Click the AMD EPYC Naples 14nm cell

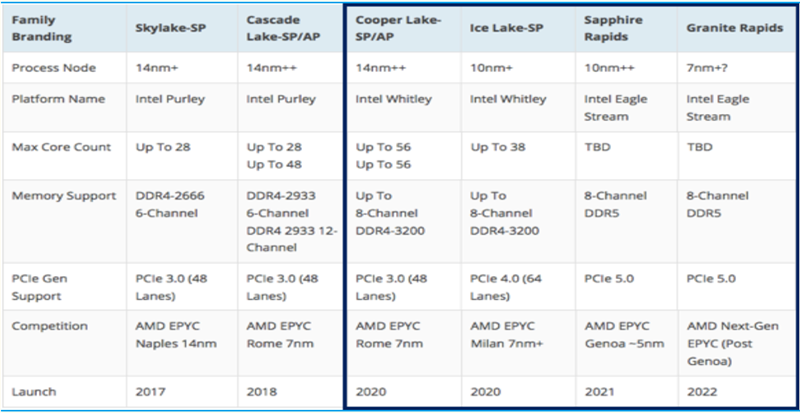[174, 334]
